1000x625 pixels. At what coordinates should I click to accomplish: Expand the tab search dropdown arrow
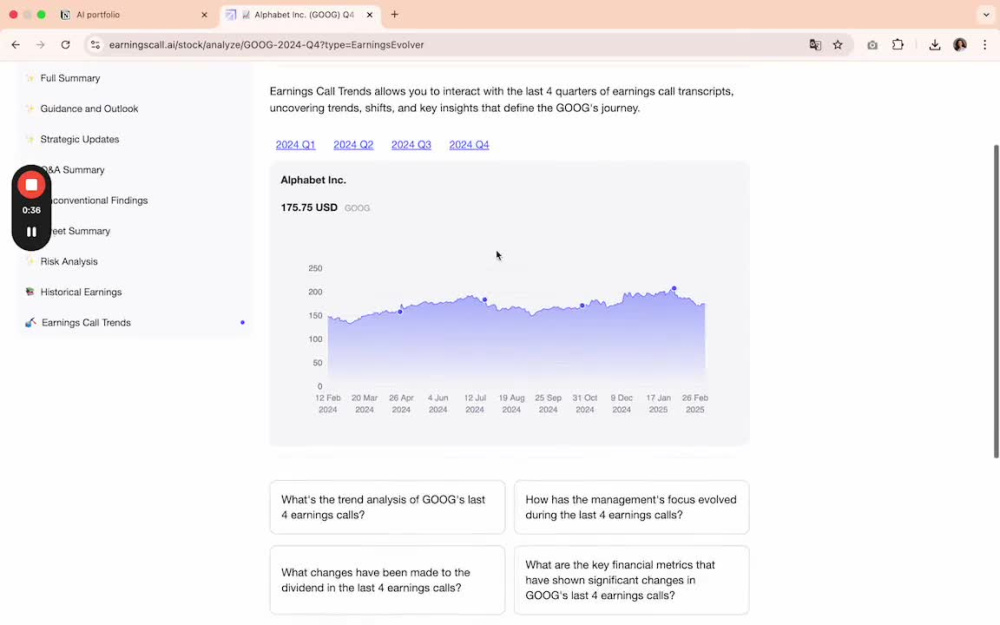986,14
